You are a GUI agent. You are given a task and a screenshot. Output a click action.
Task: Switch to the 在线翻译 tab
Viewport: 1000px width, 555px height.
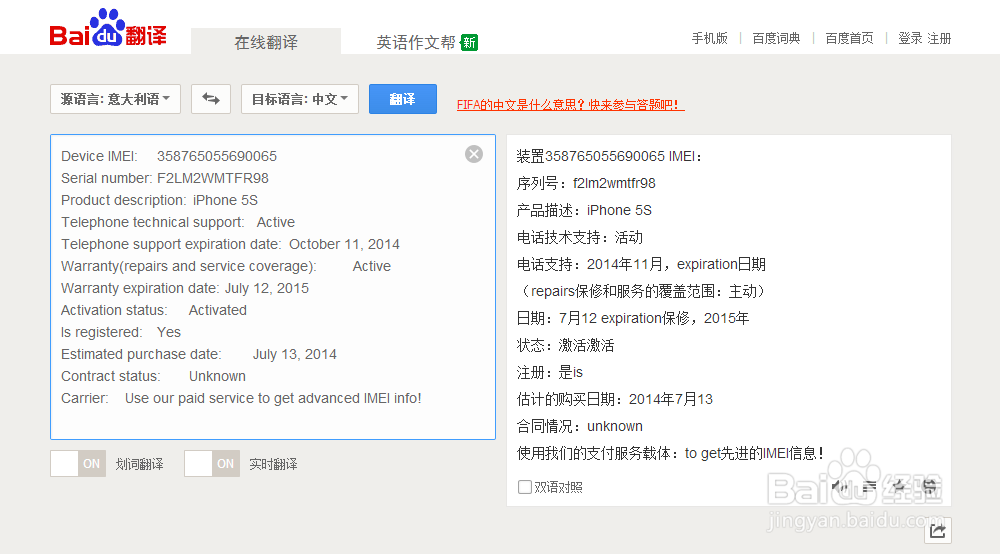tap(266, 42)
